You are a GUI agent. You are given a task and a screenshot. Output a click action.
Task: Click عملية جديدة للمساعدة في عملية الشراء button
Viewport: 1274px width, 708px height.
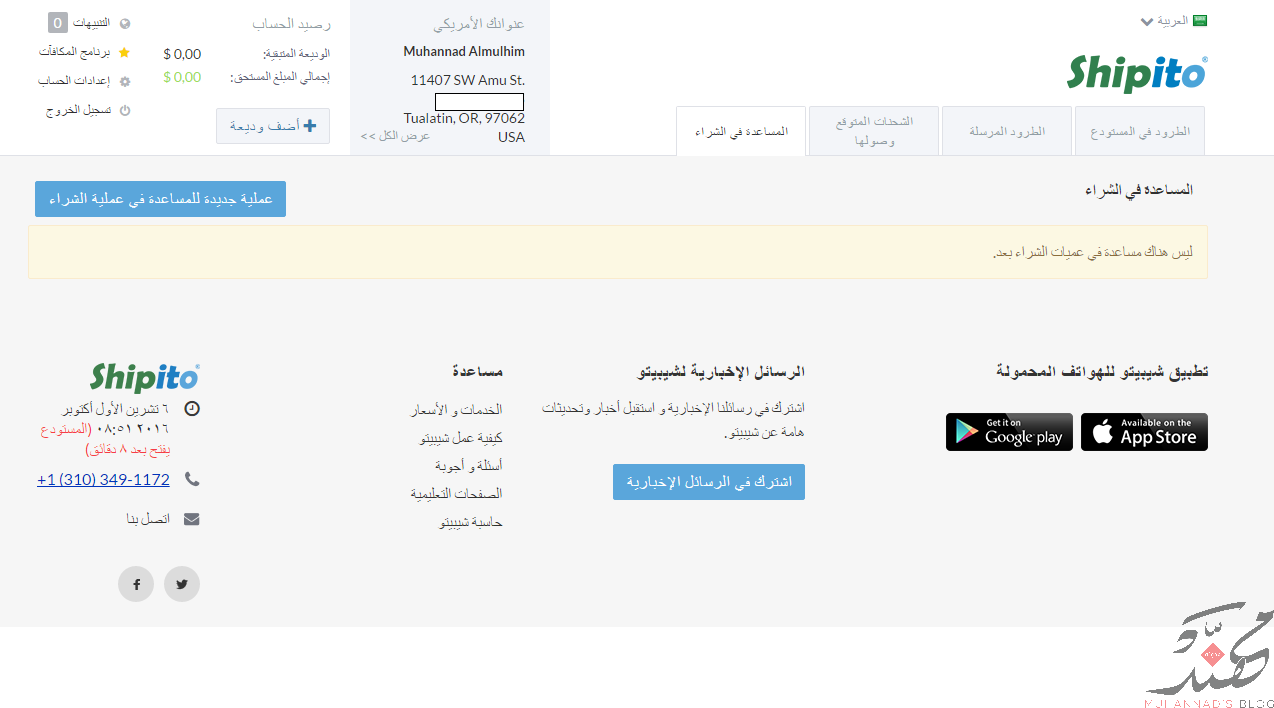click(x=160, y=199)
